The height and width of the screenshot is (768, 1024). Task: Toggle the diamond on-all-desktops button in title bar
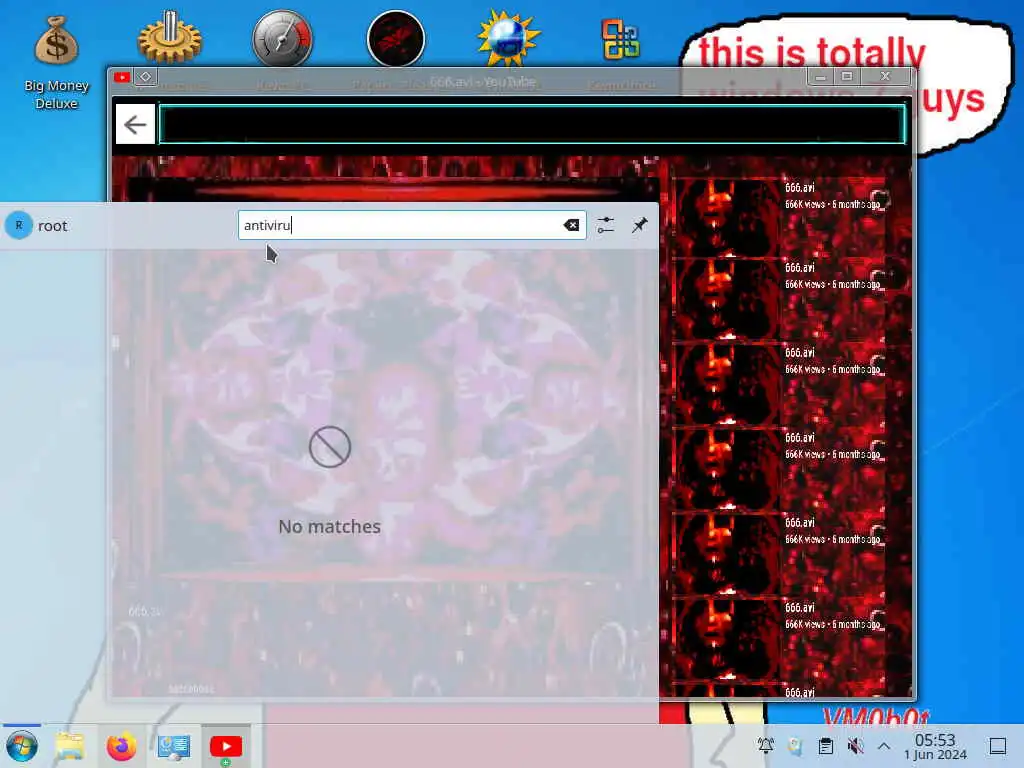tap(146, 78)
